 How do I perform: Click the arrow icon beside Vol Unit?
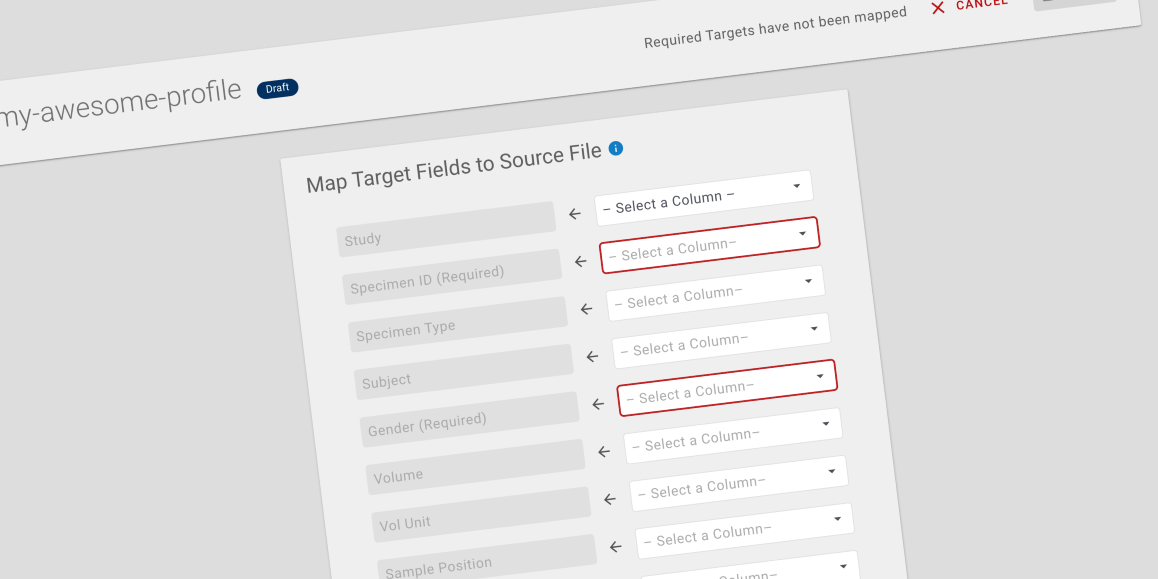point(610,499)
